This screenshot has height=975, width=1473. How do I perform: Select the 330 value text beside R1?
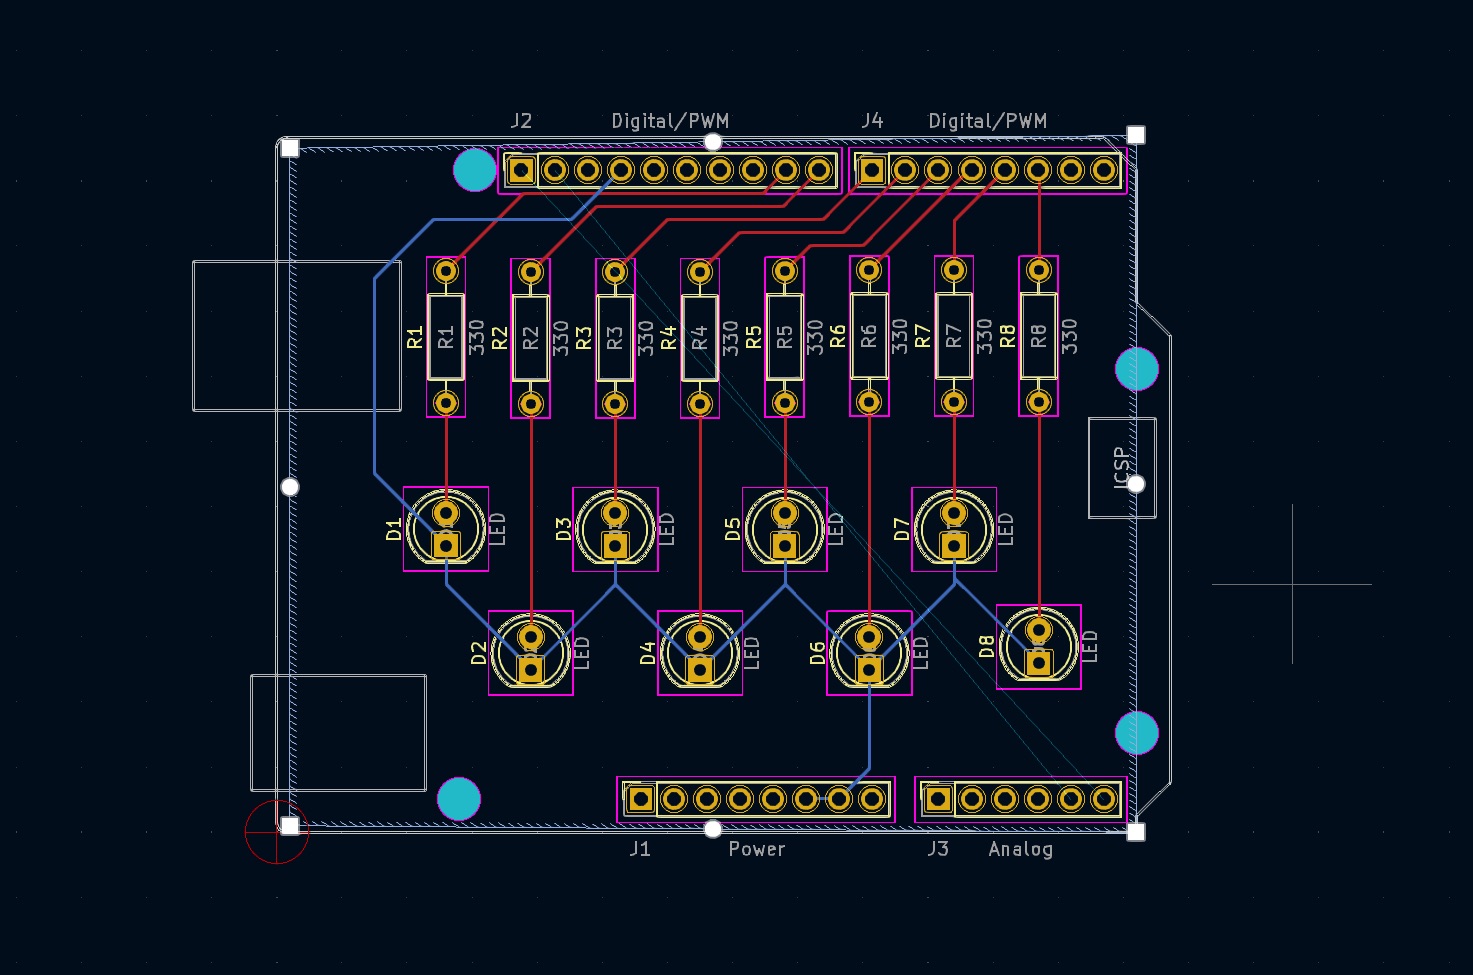477,337
